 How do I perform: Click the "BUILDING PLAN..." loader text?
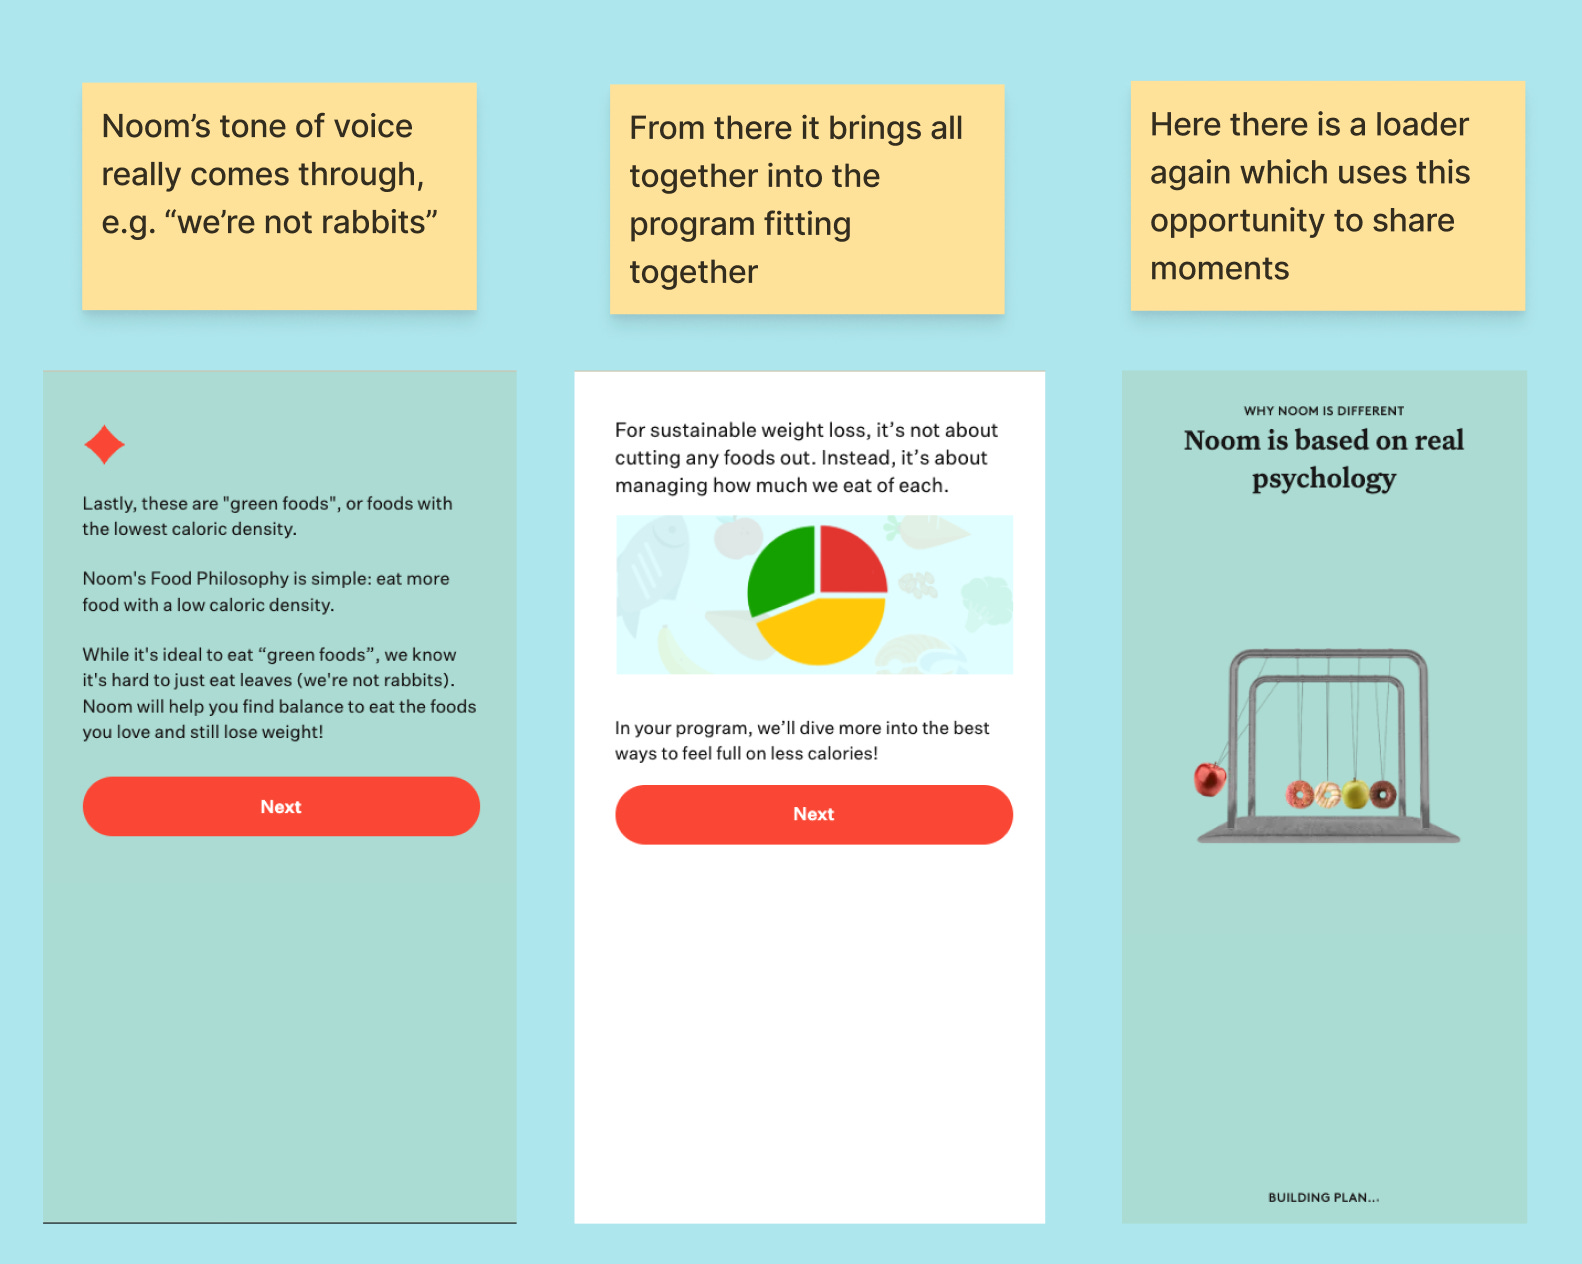(1324, 1197)
